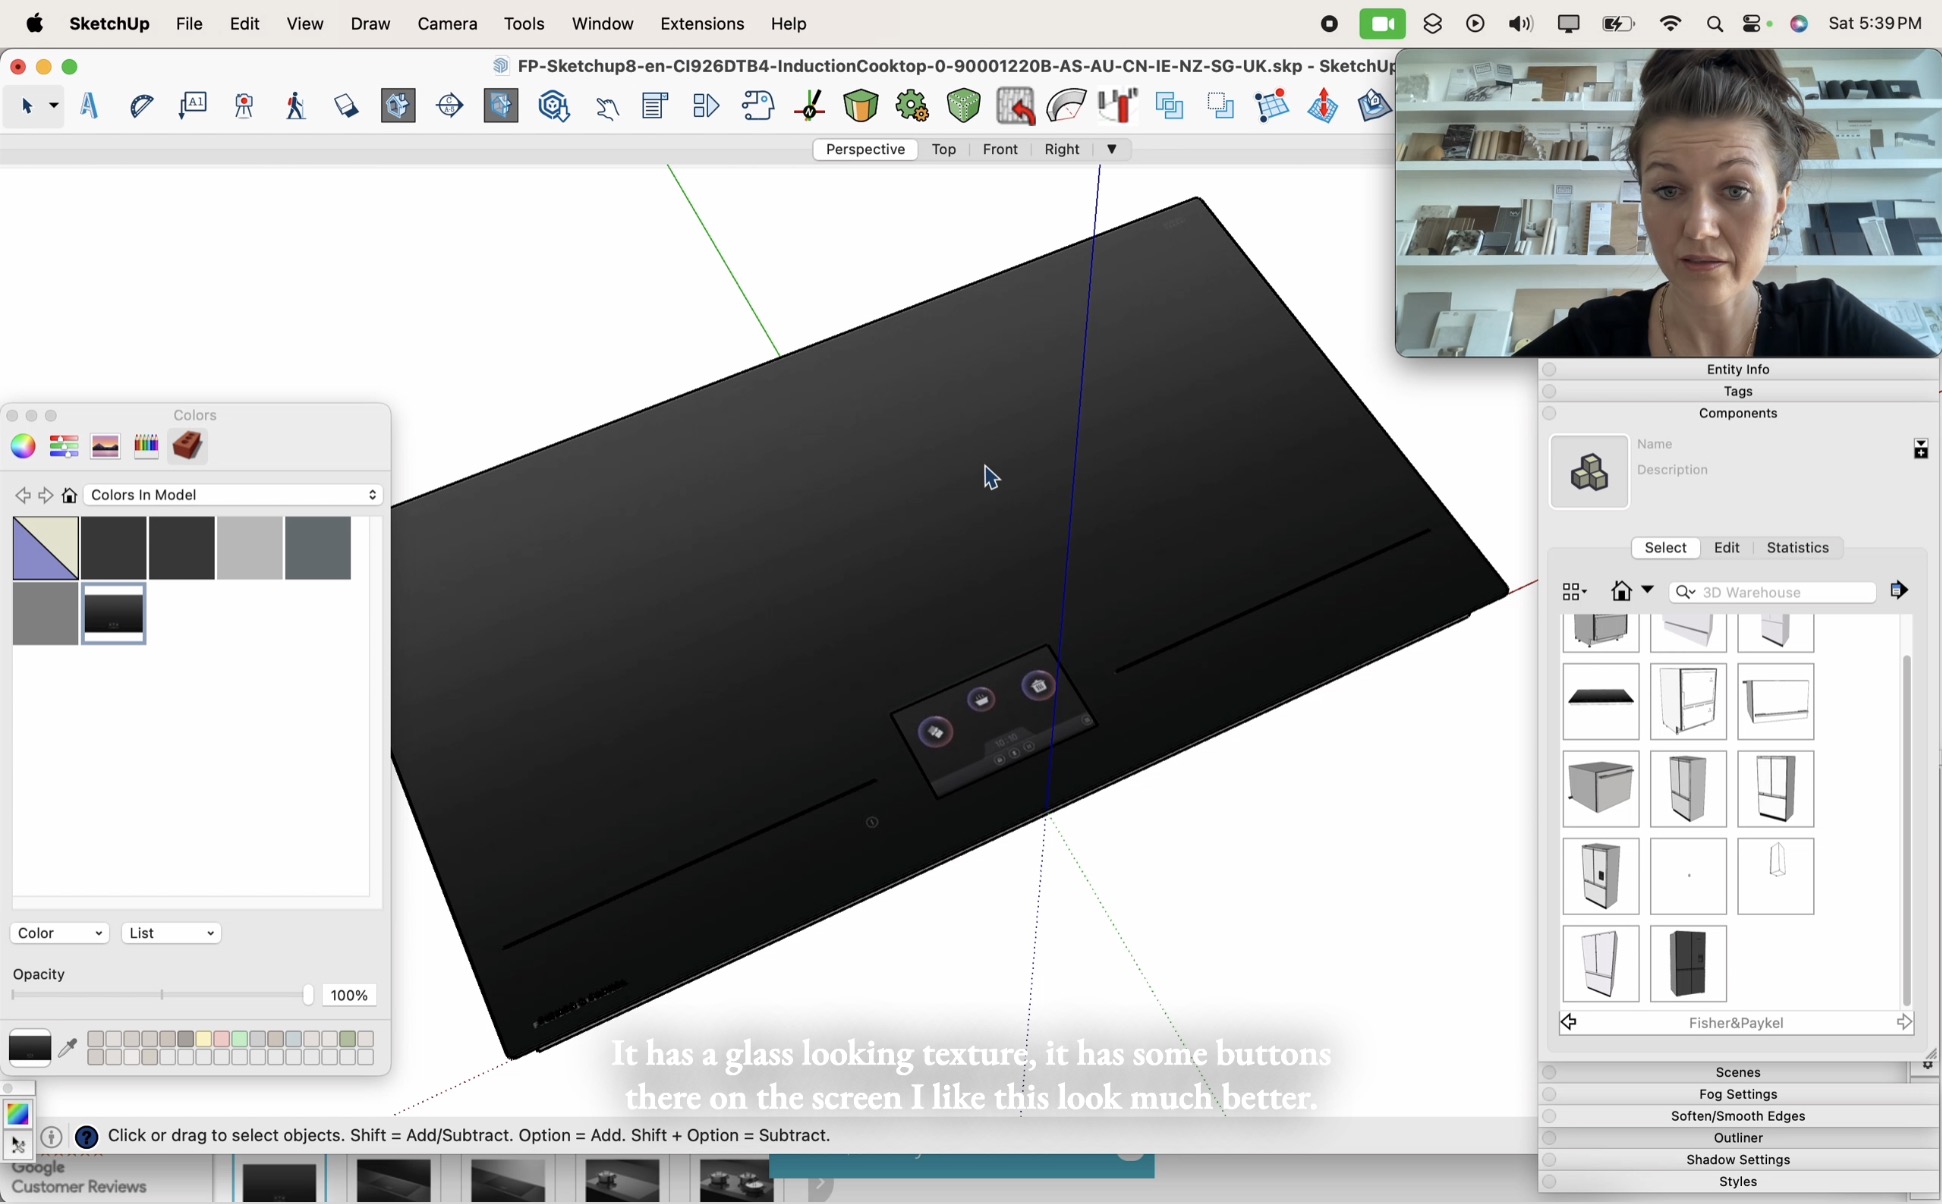Image resolution: width=1942 pixels, height=1204 pixels.
Task: Open the brick texture palette in Colors panel
Action: pyautogui.click(x=187, y=446)
